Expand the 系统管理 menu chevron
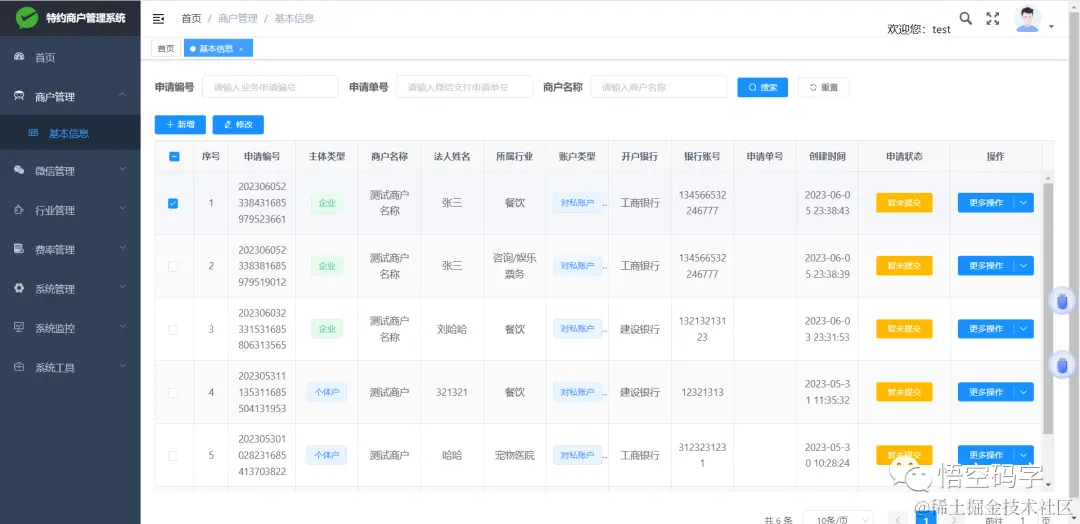Image resolution: width=1080 pixels, height=524 pixels. point(122,286)
